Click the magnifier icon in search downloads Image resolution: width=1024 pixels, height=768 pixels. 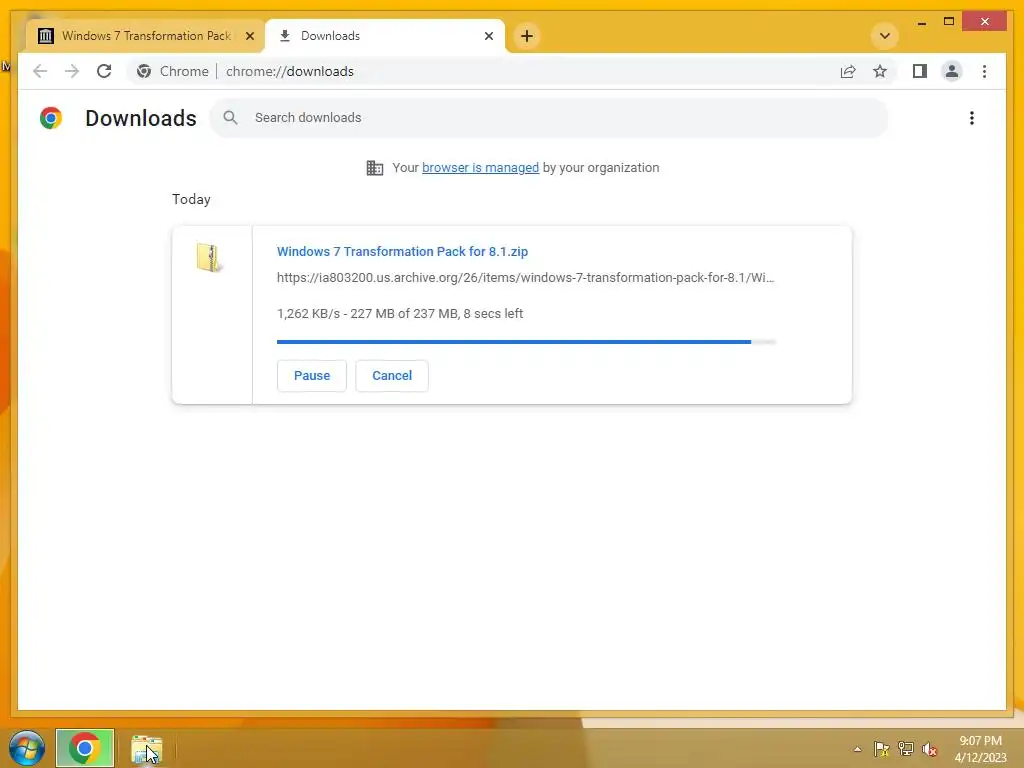(230, 118)
